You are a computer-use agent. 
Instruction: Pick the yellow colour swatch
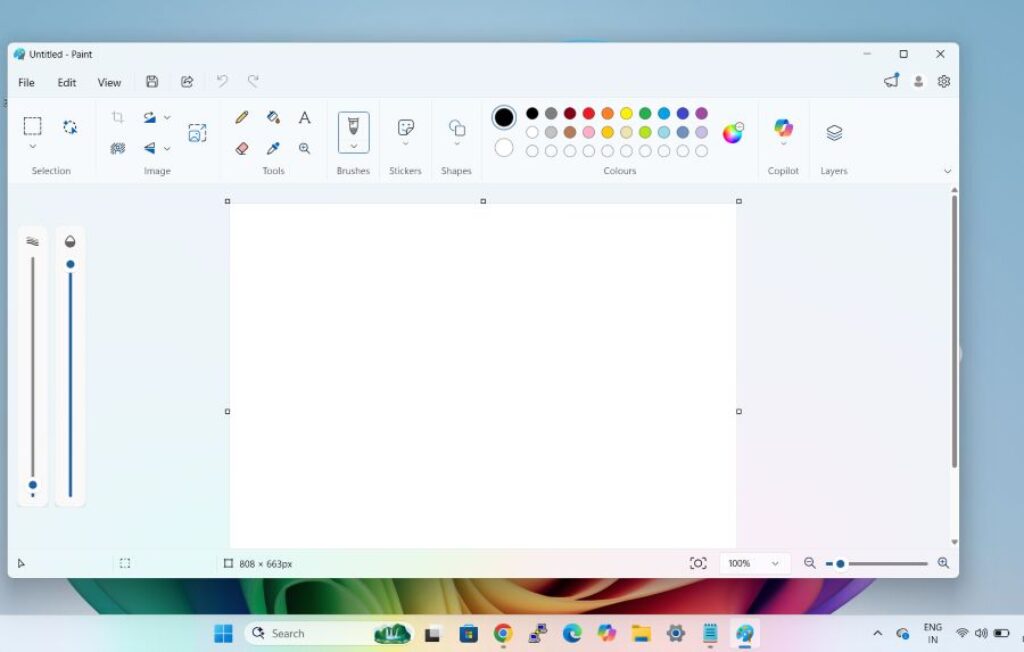click(626, 114)
